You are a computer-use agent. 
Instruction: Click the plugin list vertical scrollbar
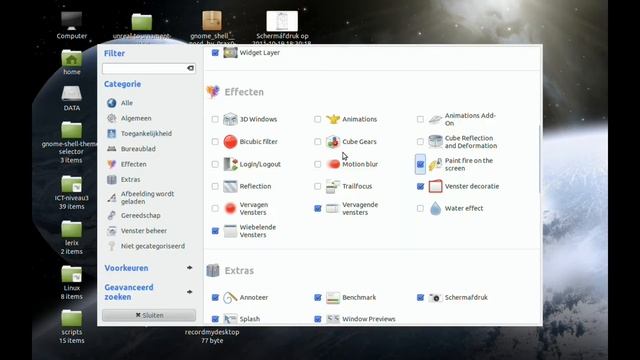540,159
